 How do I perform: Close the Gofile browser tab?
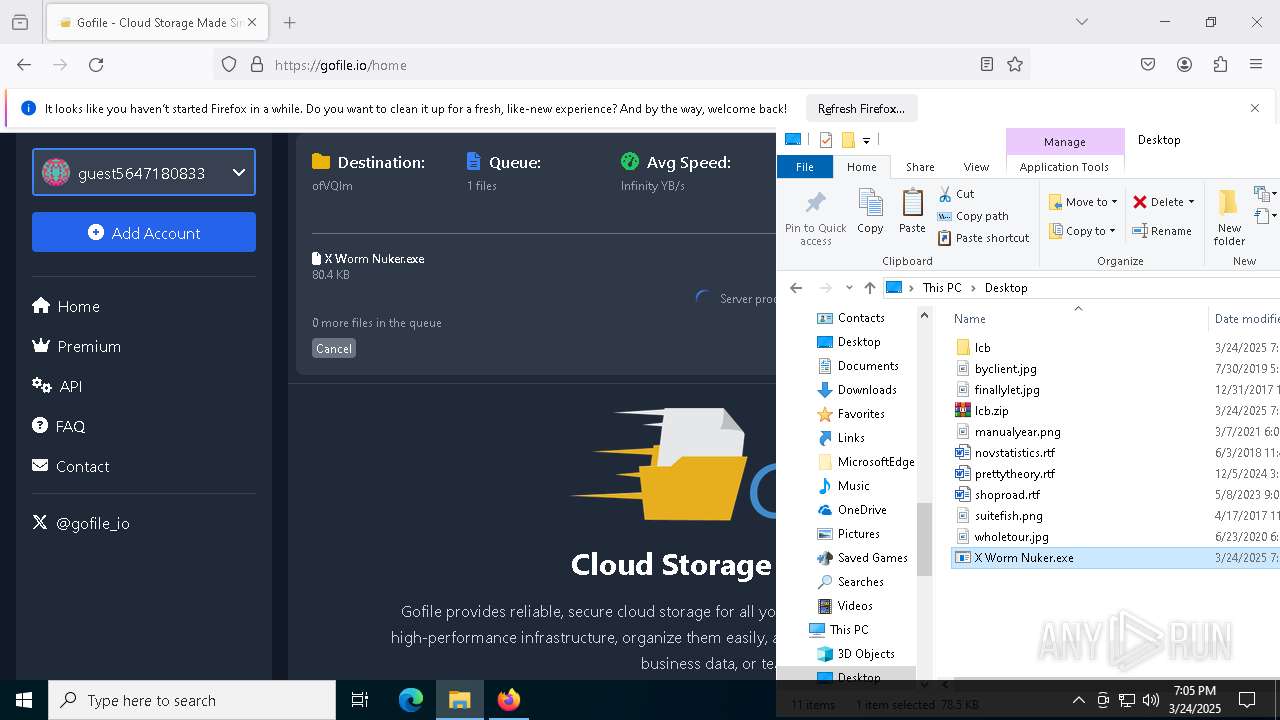pos(252,22)
